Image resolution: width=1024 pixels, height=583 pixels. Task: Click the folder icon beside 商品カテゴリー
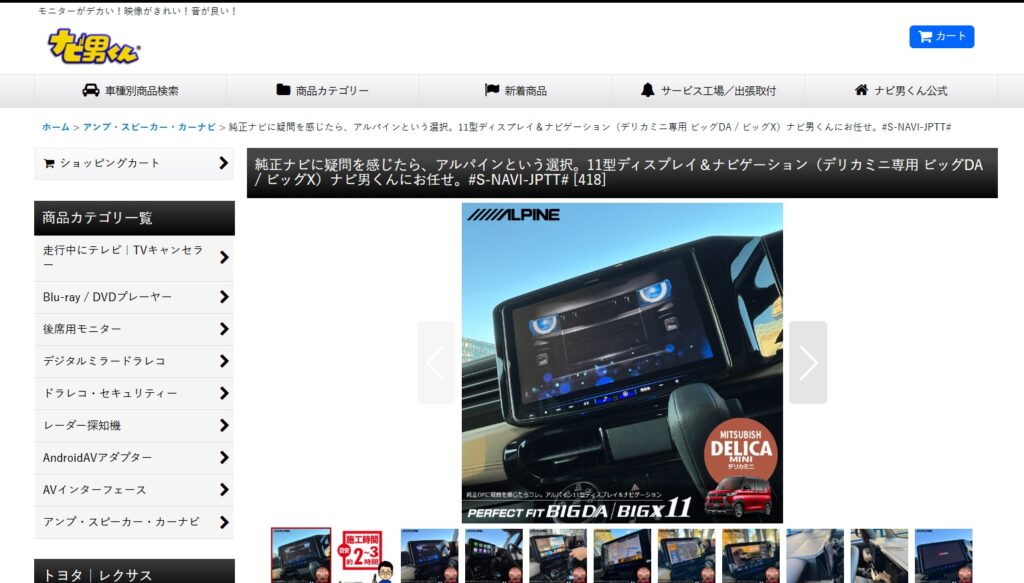coord(283,90)
